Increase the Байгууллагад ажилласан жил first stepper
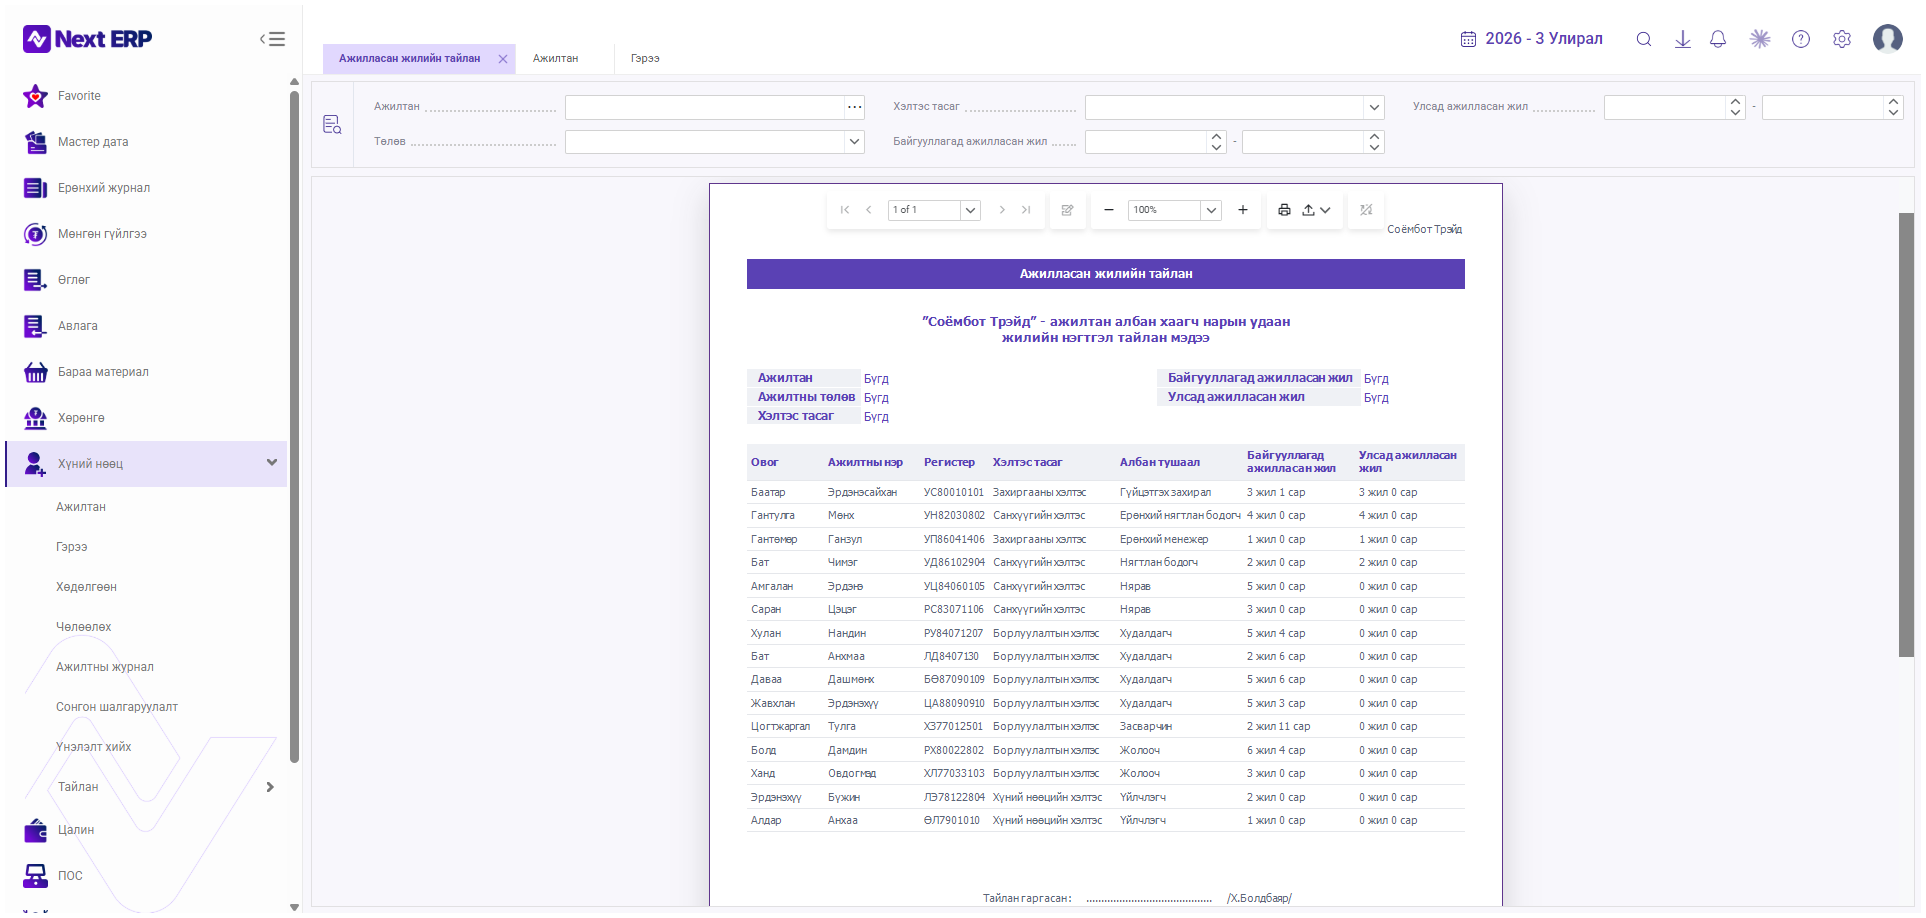 1216,136
